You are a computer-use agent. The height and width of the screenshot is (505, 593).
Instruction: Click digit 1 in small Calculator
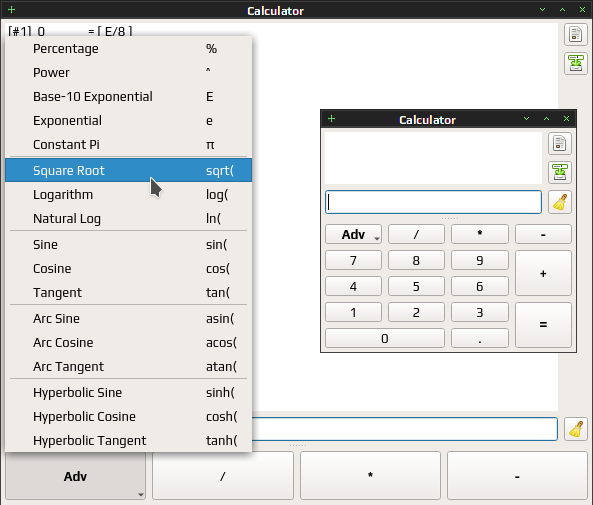353,312
